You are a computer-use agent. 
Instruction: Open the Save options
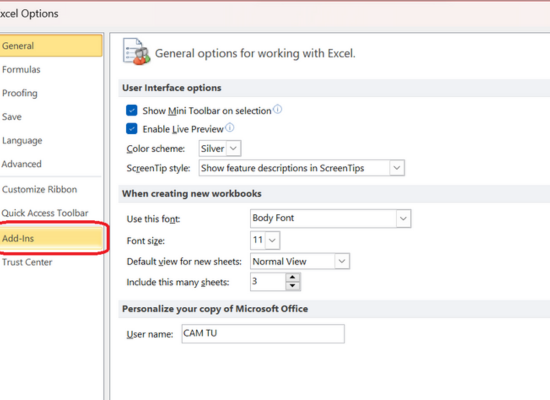12,117
